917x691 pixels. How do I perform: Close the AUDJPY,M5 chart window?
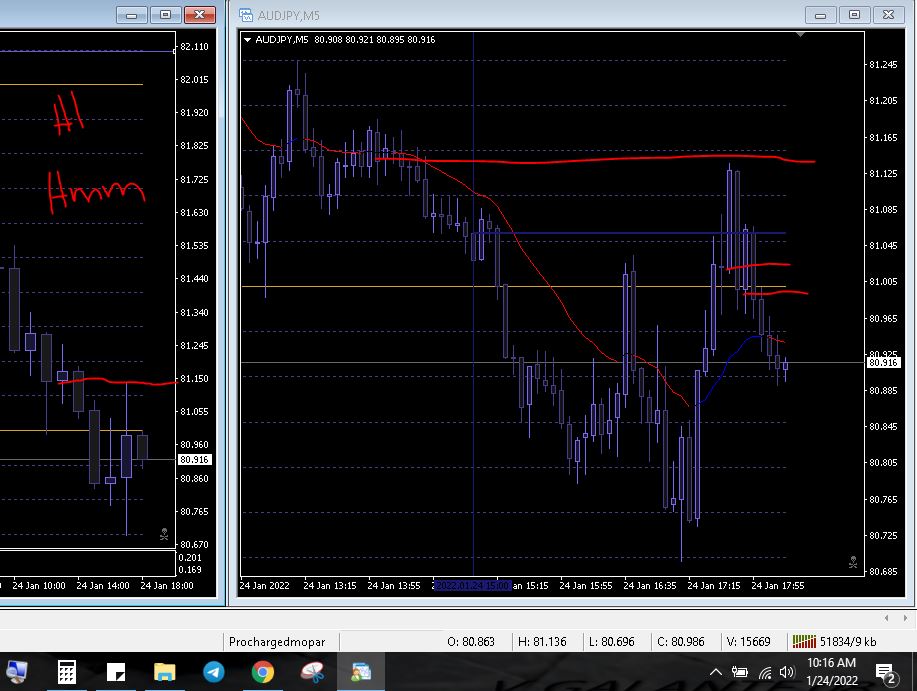click(x=888, y=15)
